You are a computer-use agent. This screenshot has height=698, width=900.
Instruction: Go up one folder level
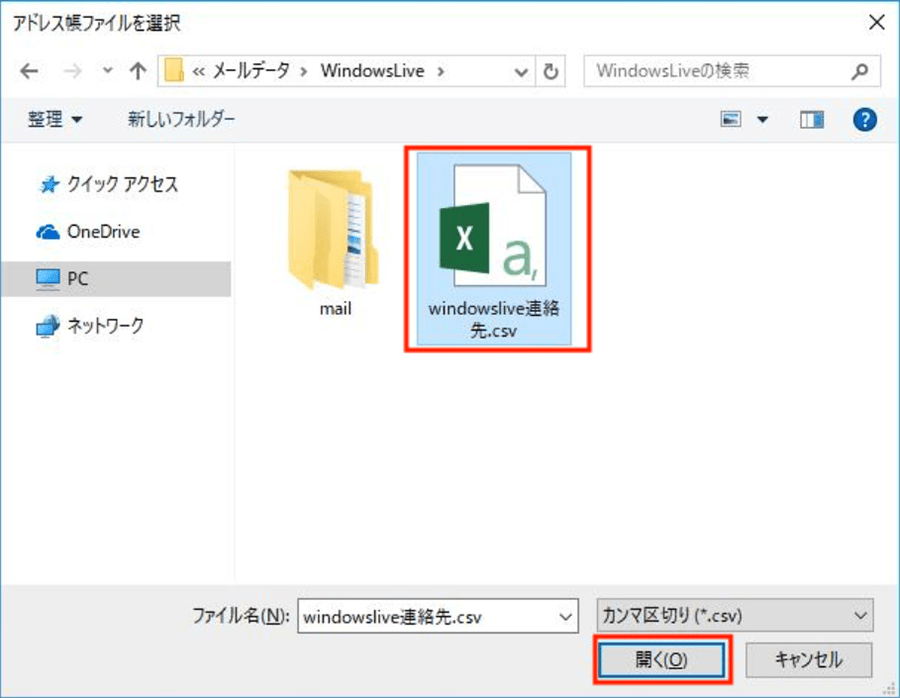coord(138,71)
